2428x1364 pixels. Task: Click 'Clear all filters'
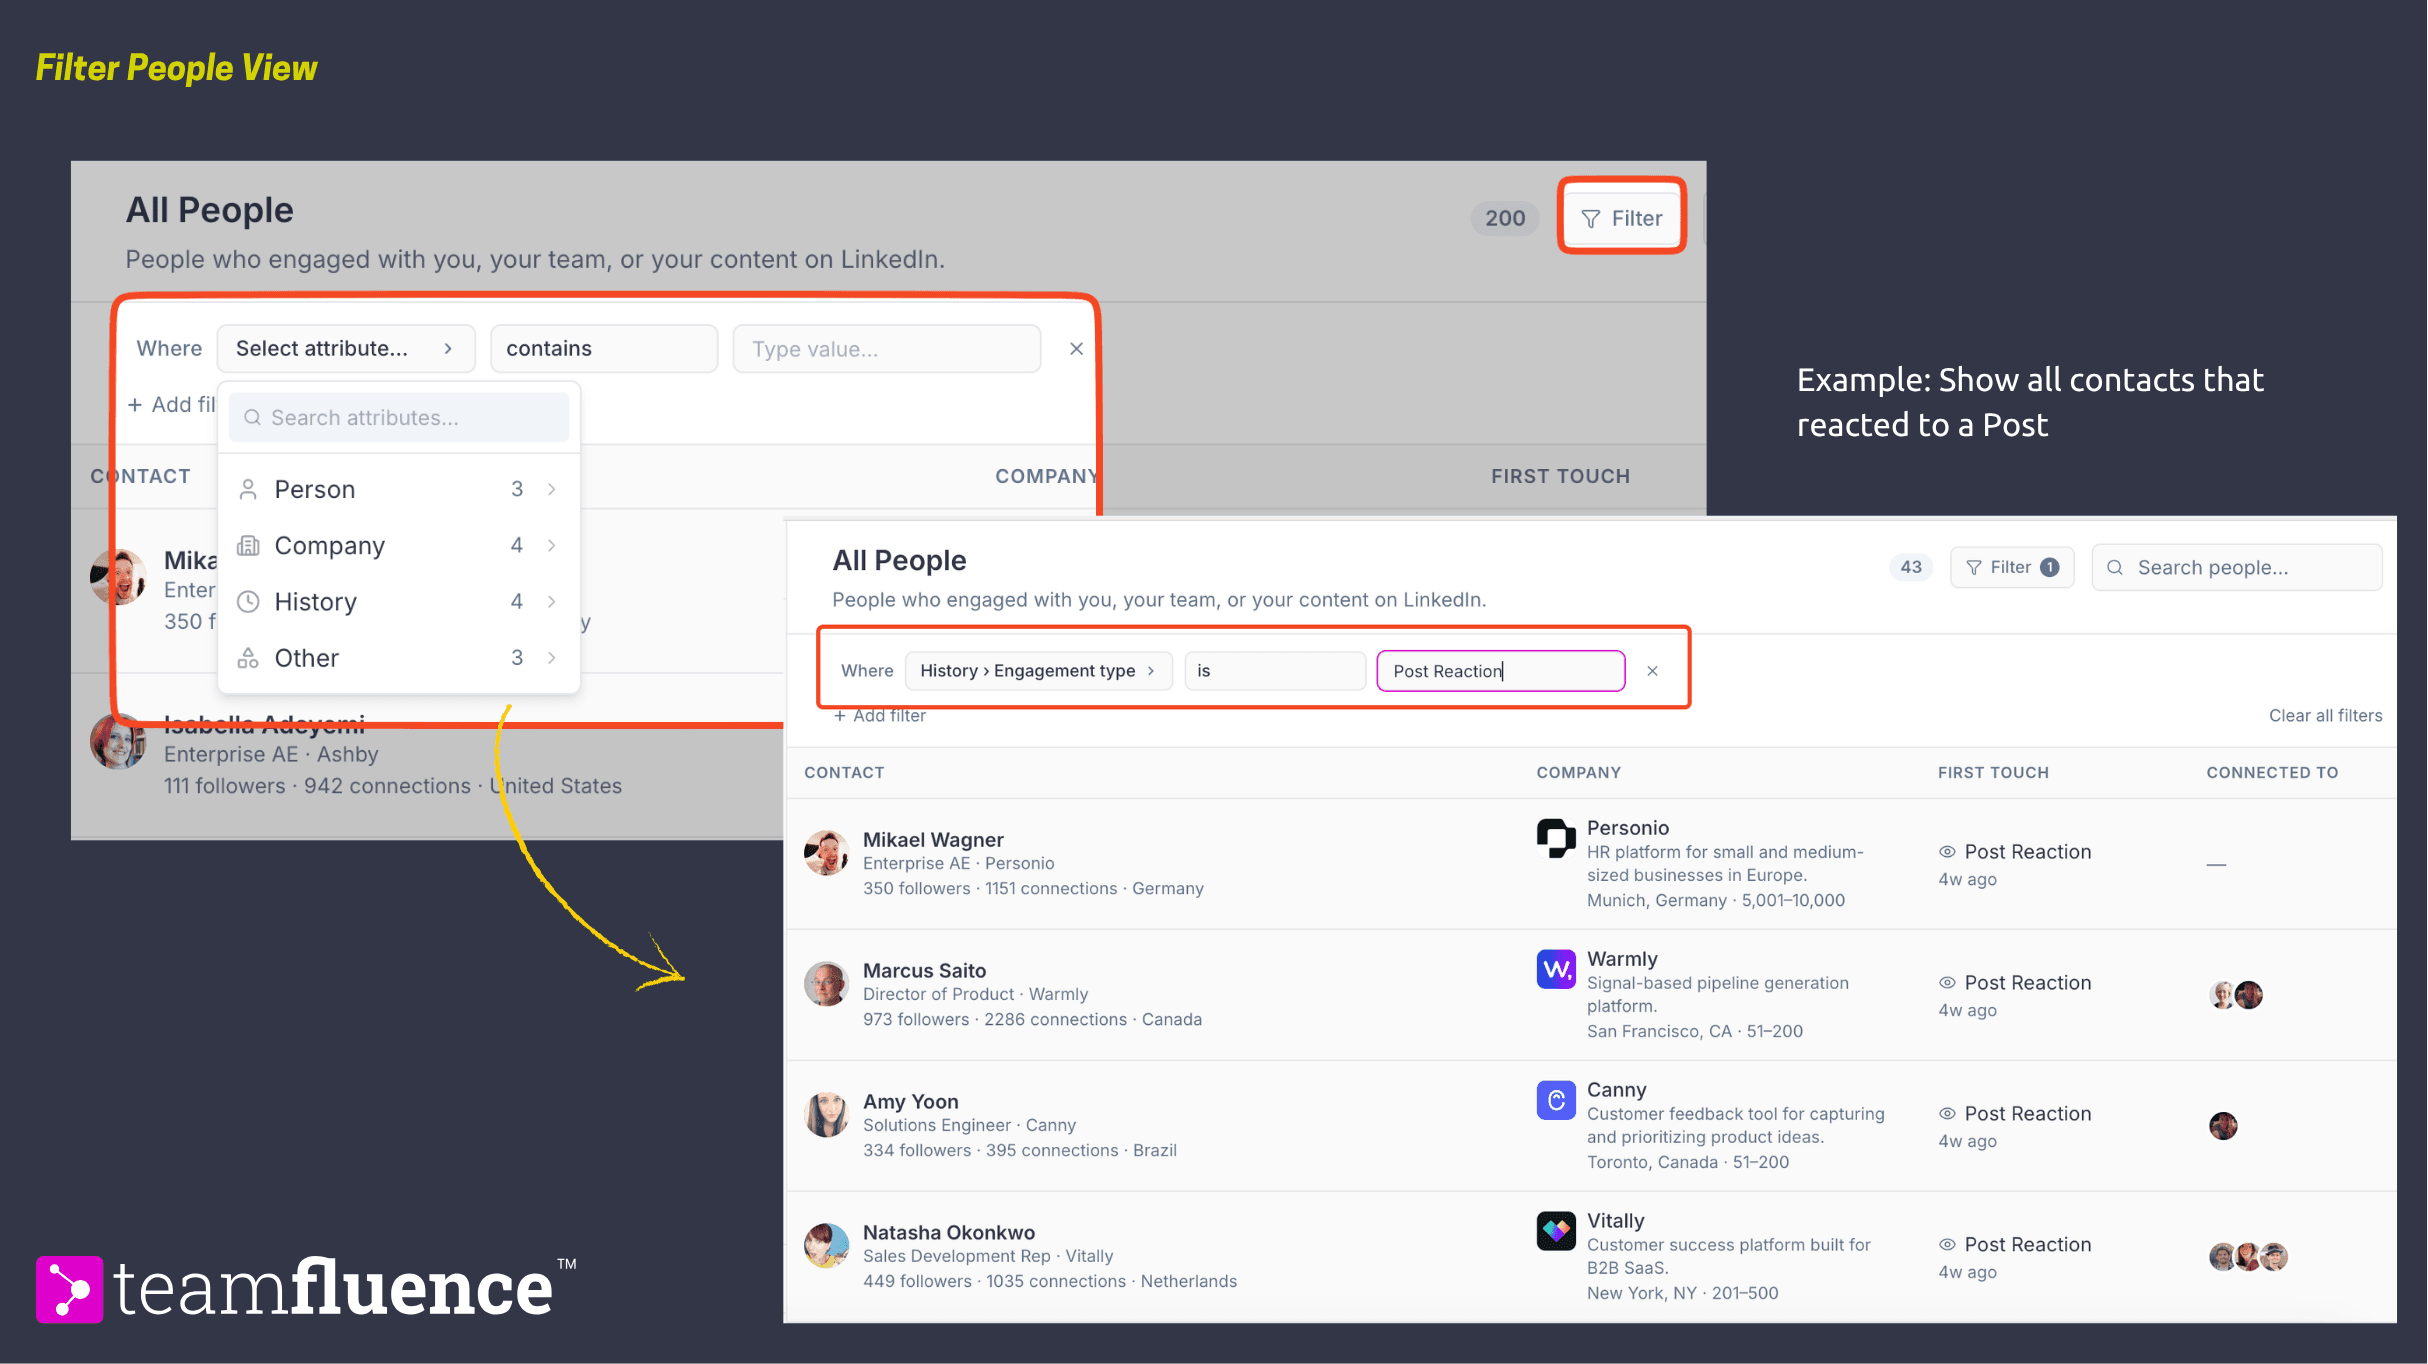pos(2325,715)
